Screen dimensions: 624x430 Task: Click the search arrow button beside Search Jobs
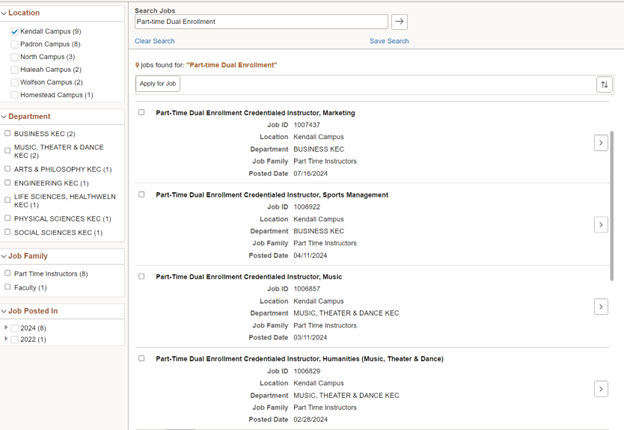click(399, 21)
